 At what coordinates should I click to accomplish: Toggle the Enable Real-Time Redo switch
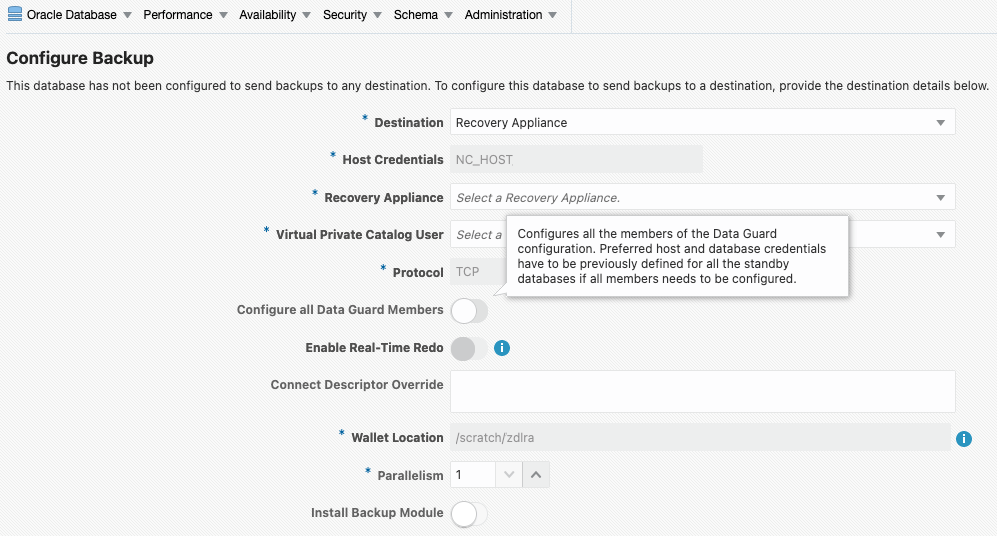(x=469, y=348)
